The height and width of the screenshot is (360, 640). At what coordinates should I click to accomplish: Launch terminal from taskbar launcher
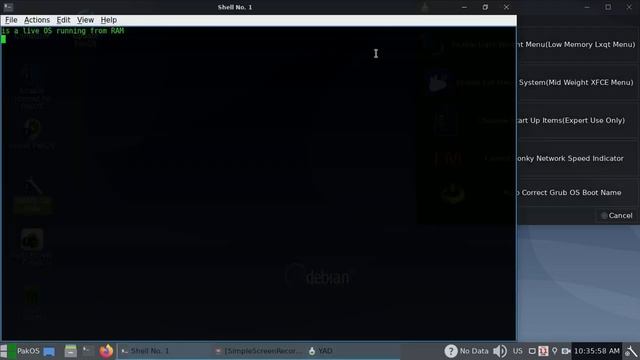click(x=88, y=351)
